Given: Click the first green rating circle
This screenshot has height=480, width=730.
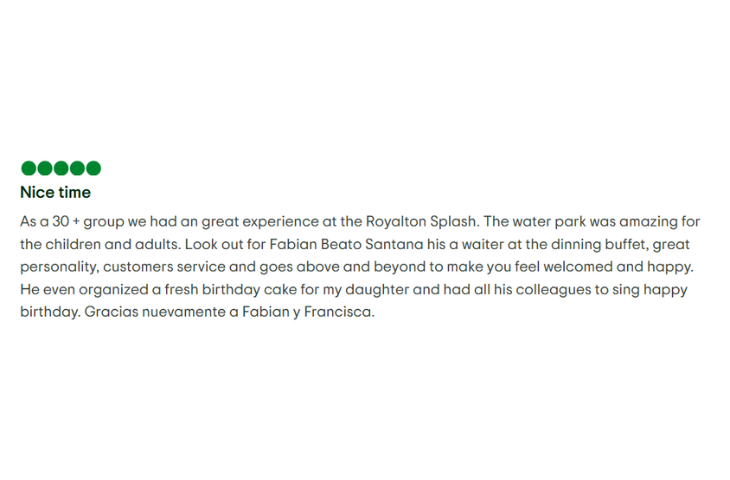Looking at the screenshot, I should click(x=28, y=168).
